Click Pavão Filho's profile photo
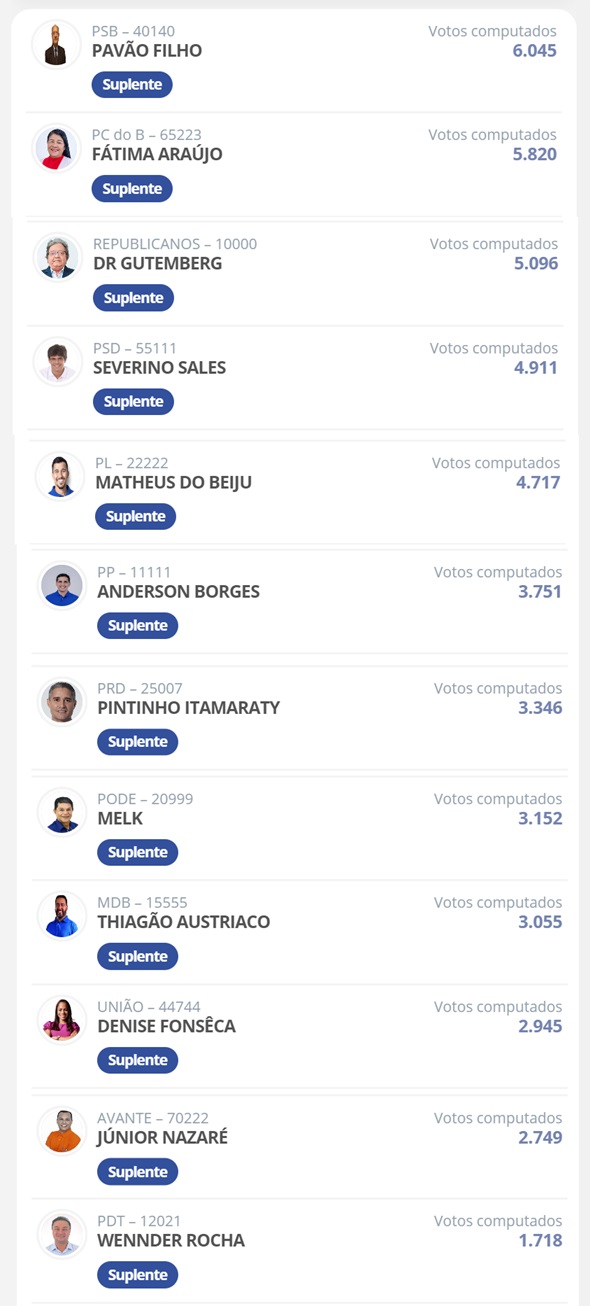 click(57, 44)
